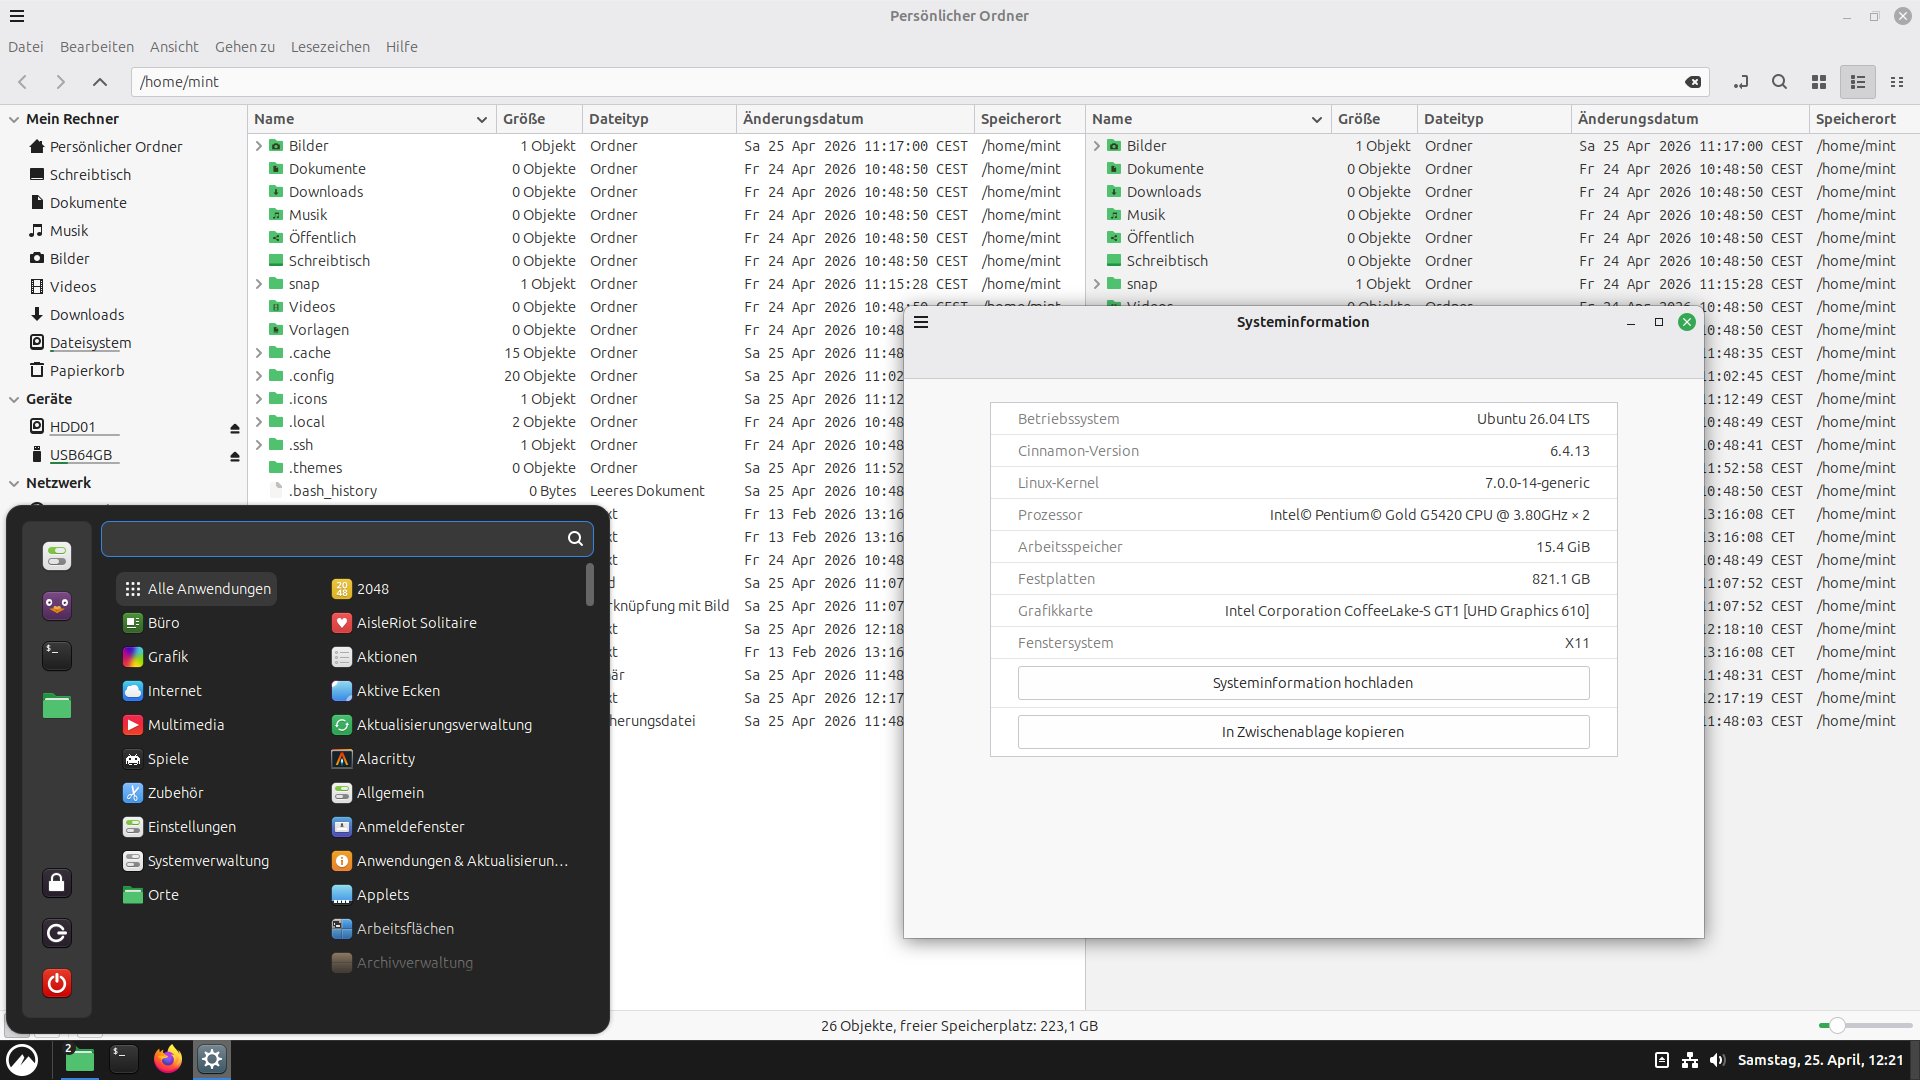Click the application menu's scrollbar
The width and height of the screenshot is (1920, 1080).
(590, 585)
